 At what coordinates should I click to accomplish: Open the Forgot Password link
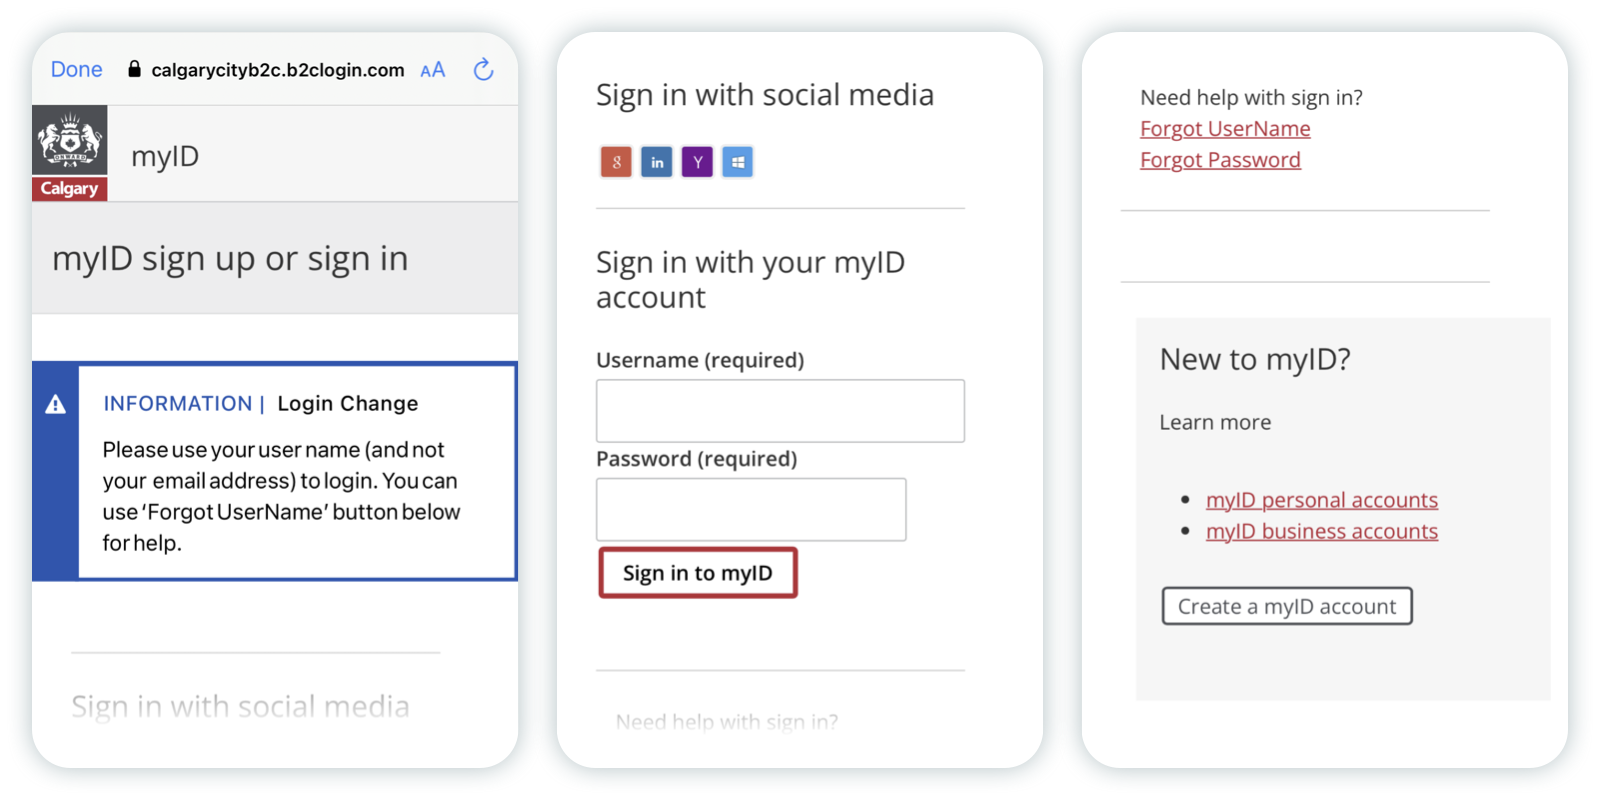coord(1220,159)
